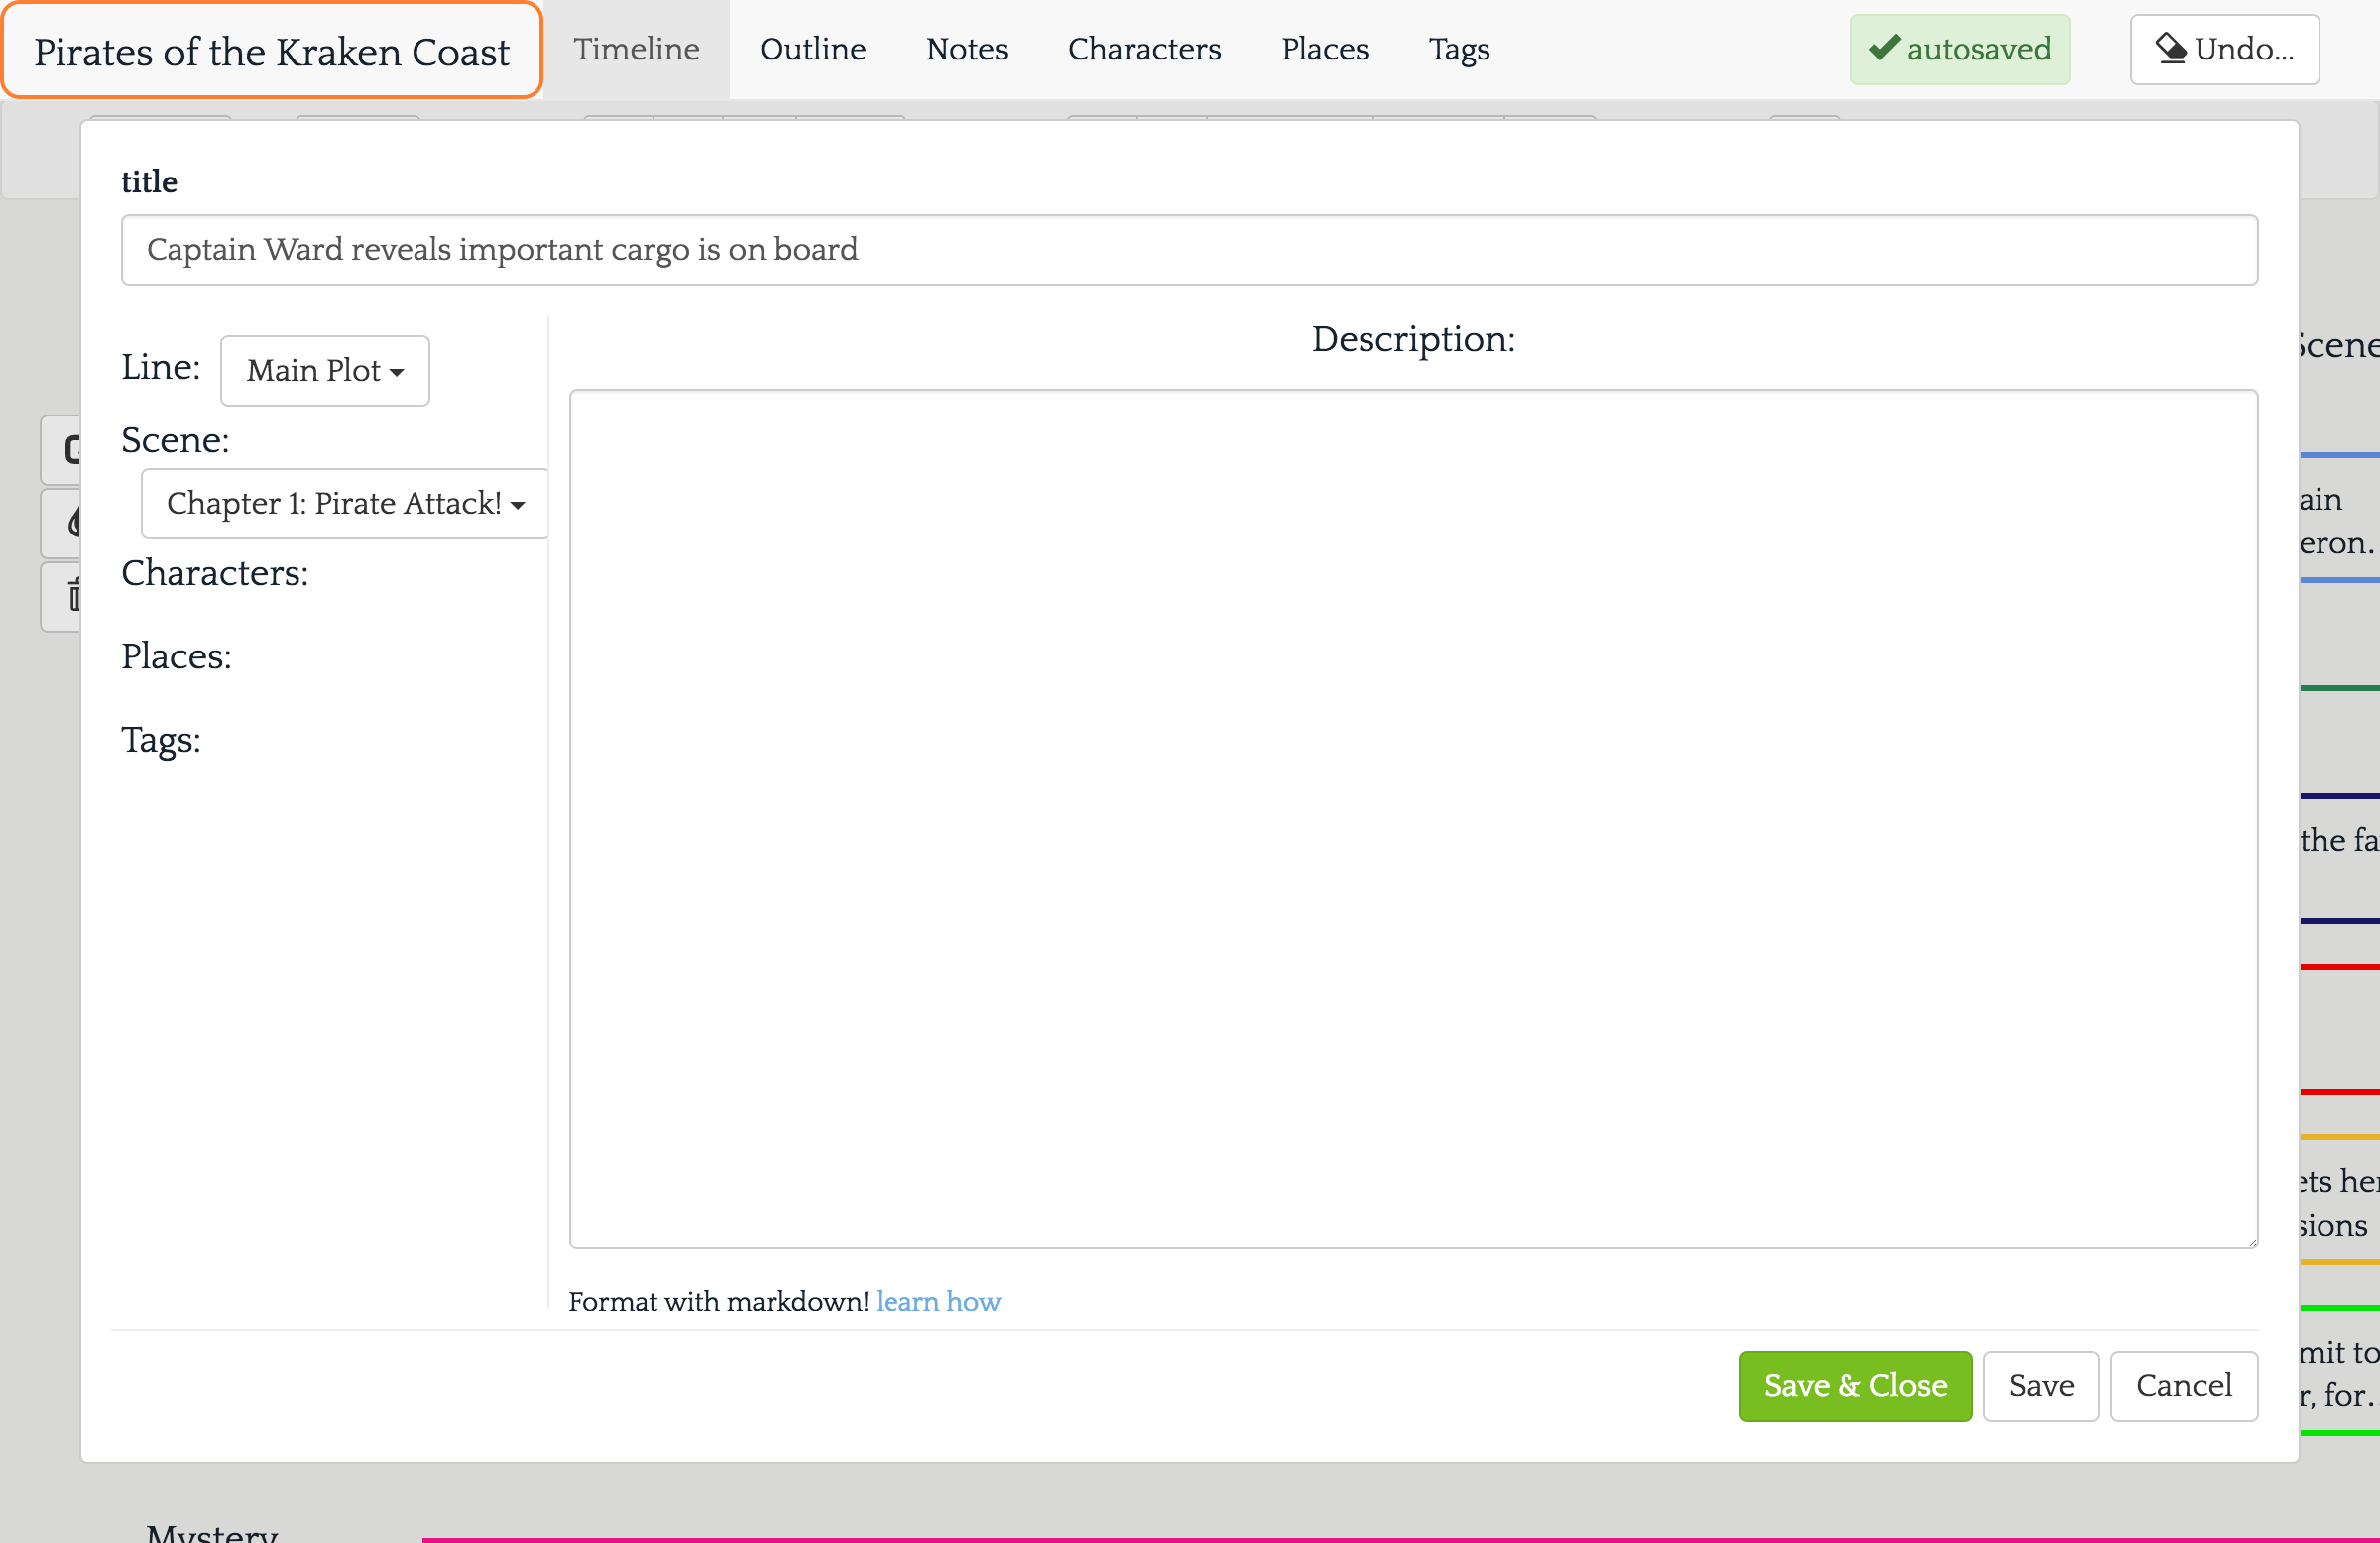The image size is (2380, 1543).
Task: Select the Tags tab in top navigation
Action: tap(1458, 49)
